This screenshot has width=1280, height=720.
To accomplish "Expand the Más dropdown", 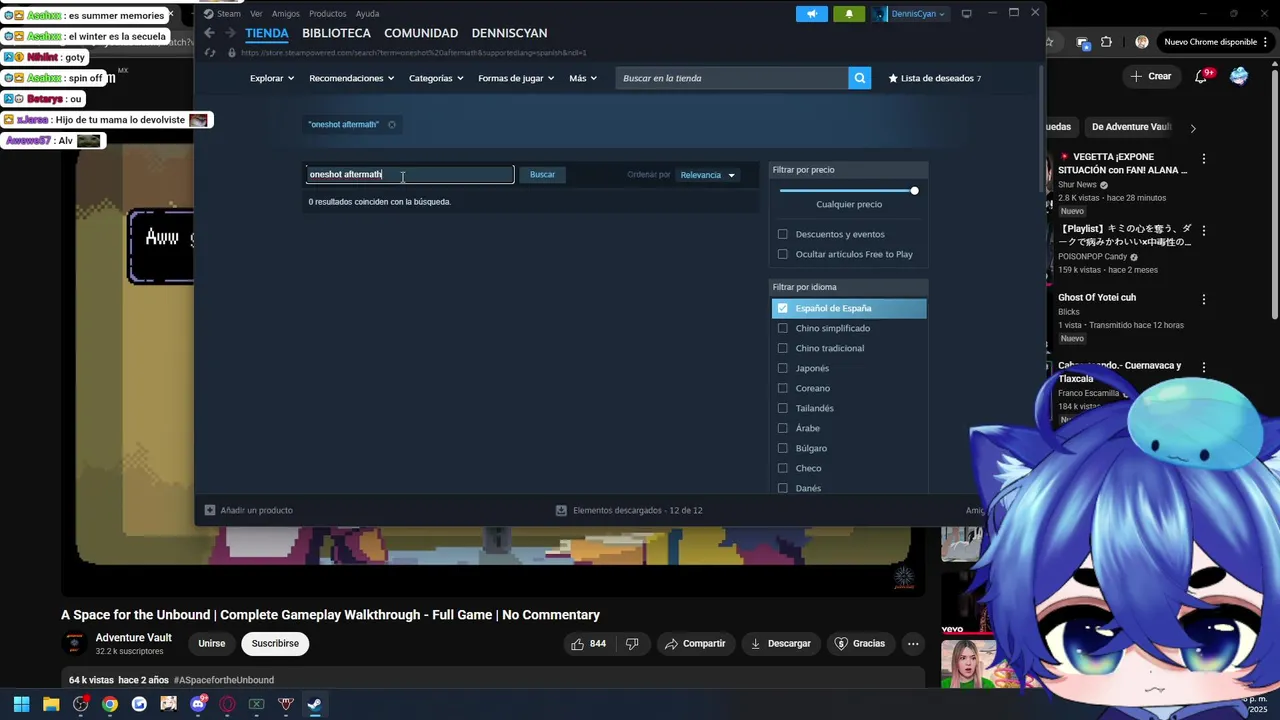I will coord(583,78).
